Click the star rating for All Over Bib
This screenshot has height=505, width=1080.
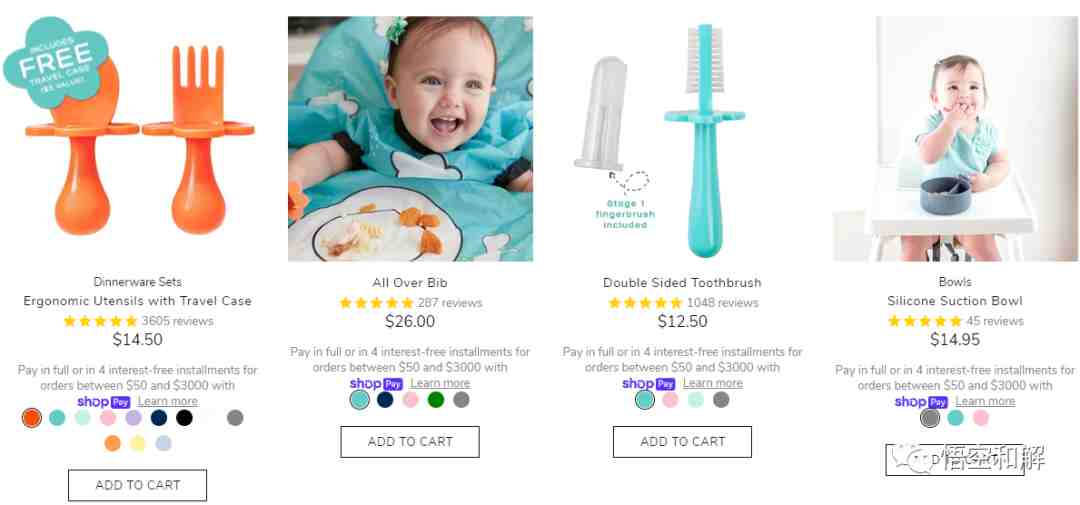[x=377, y=303]
